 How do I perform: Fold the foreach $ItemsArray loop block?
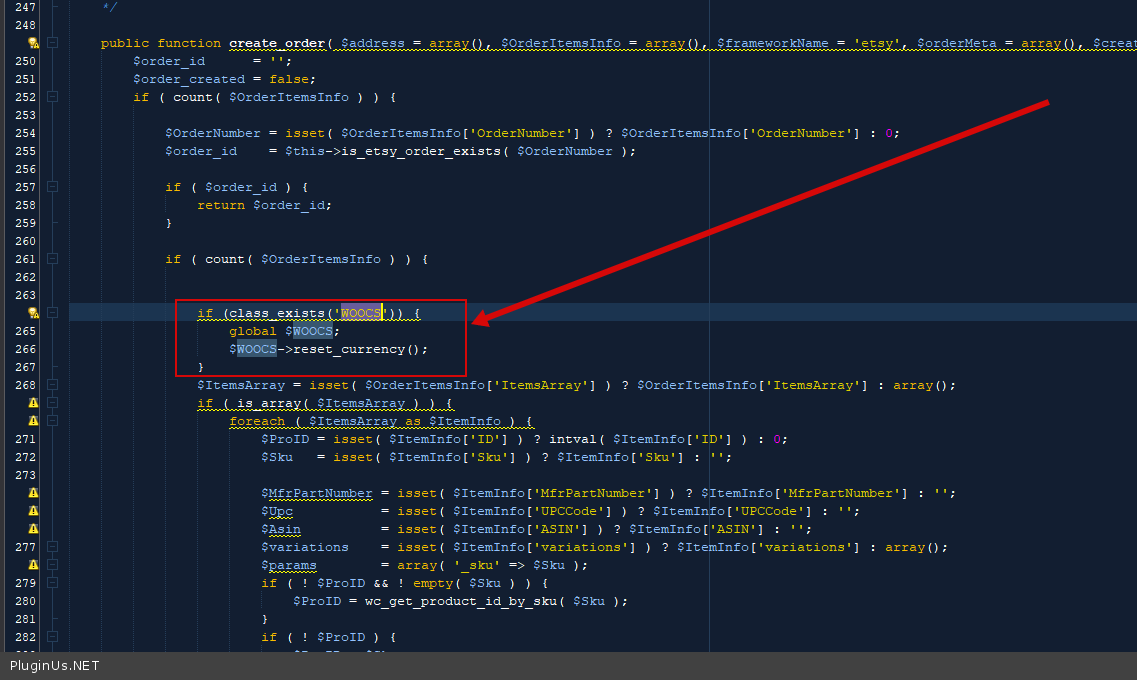[52, 421]
